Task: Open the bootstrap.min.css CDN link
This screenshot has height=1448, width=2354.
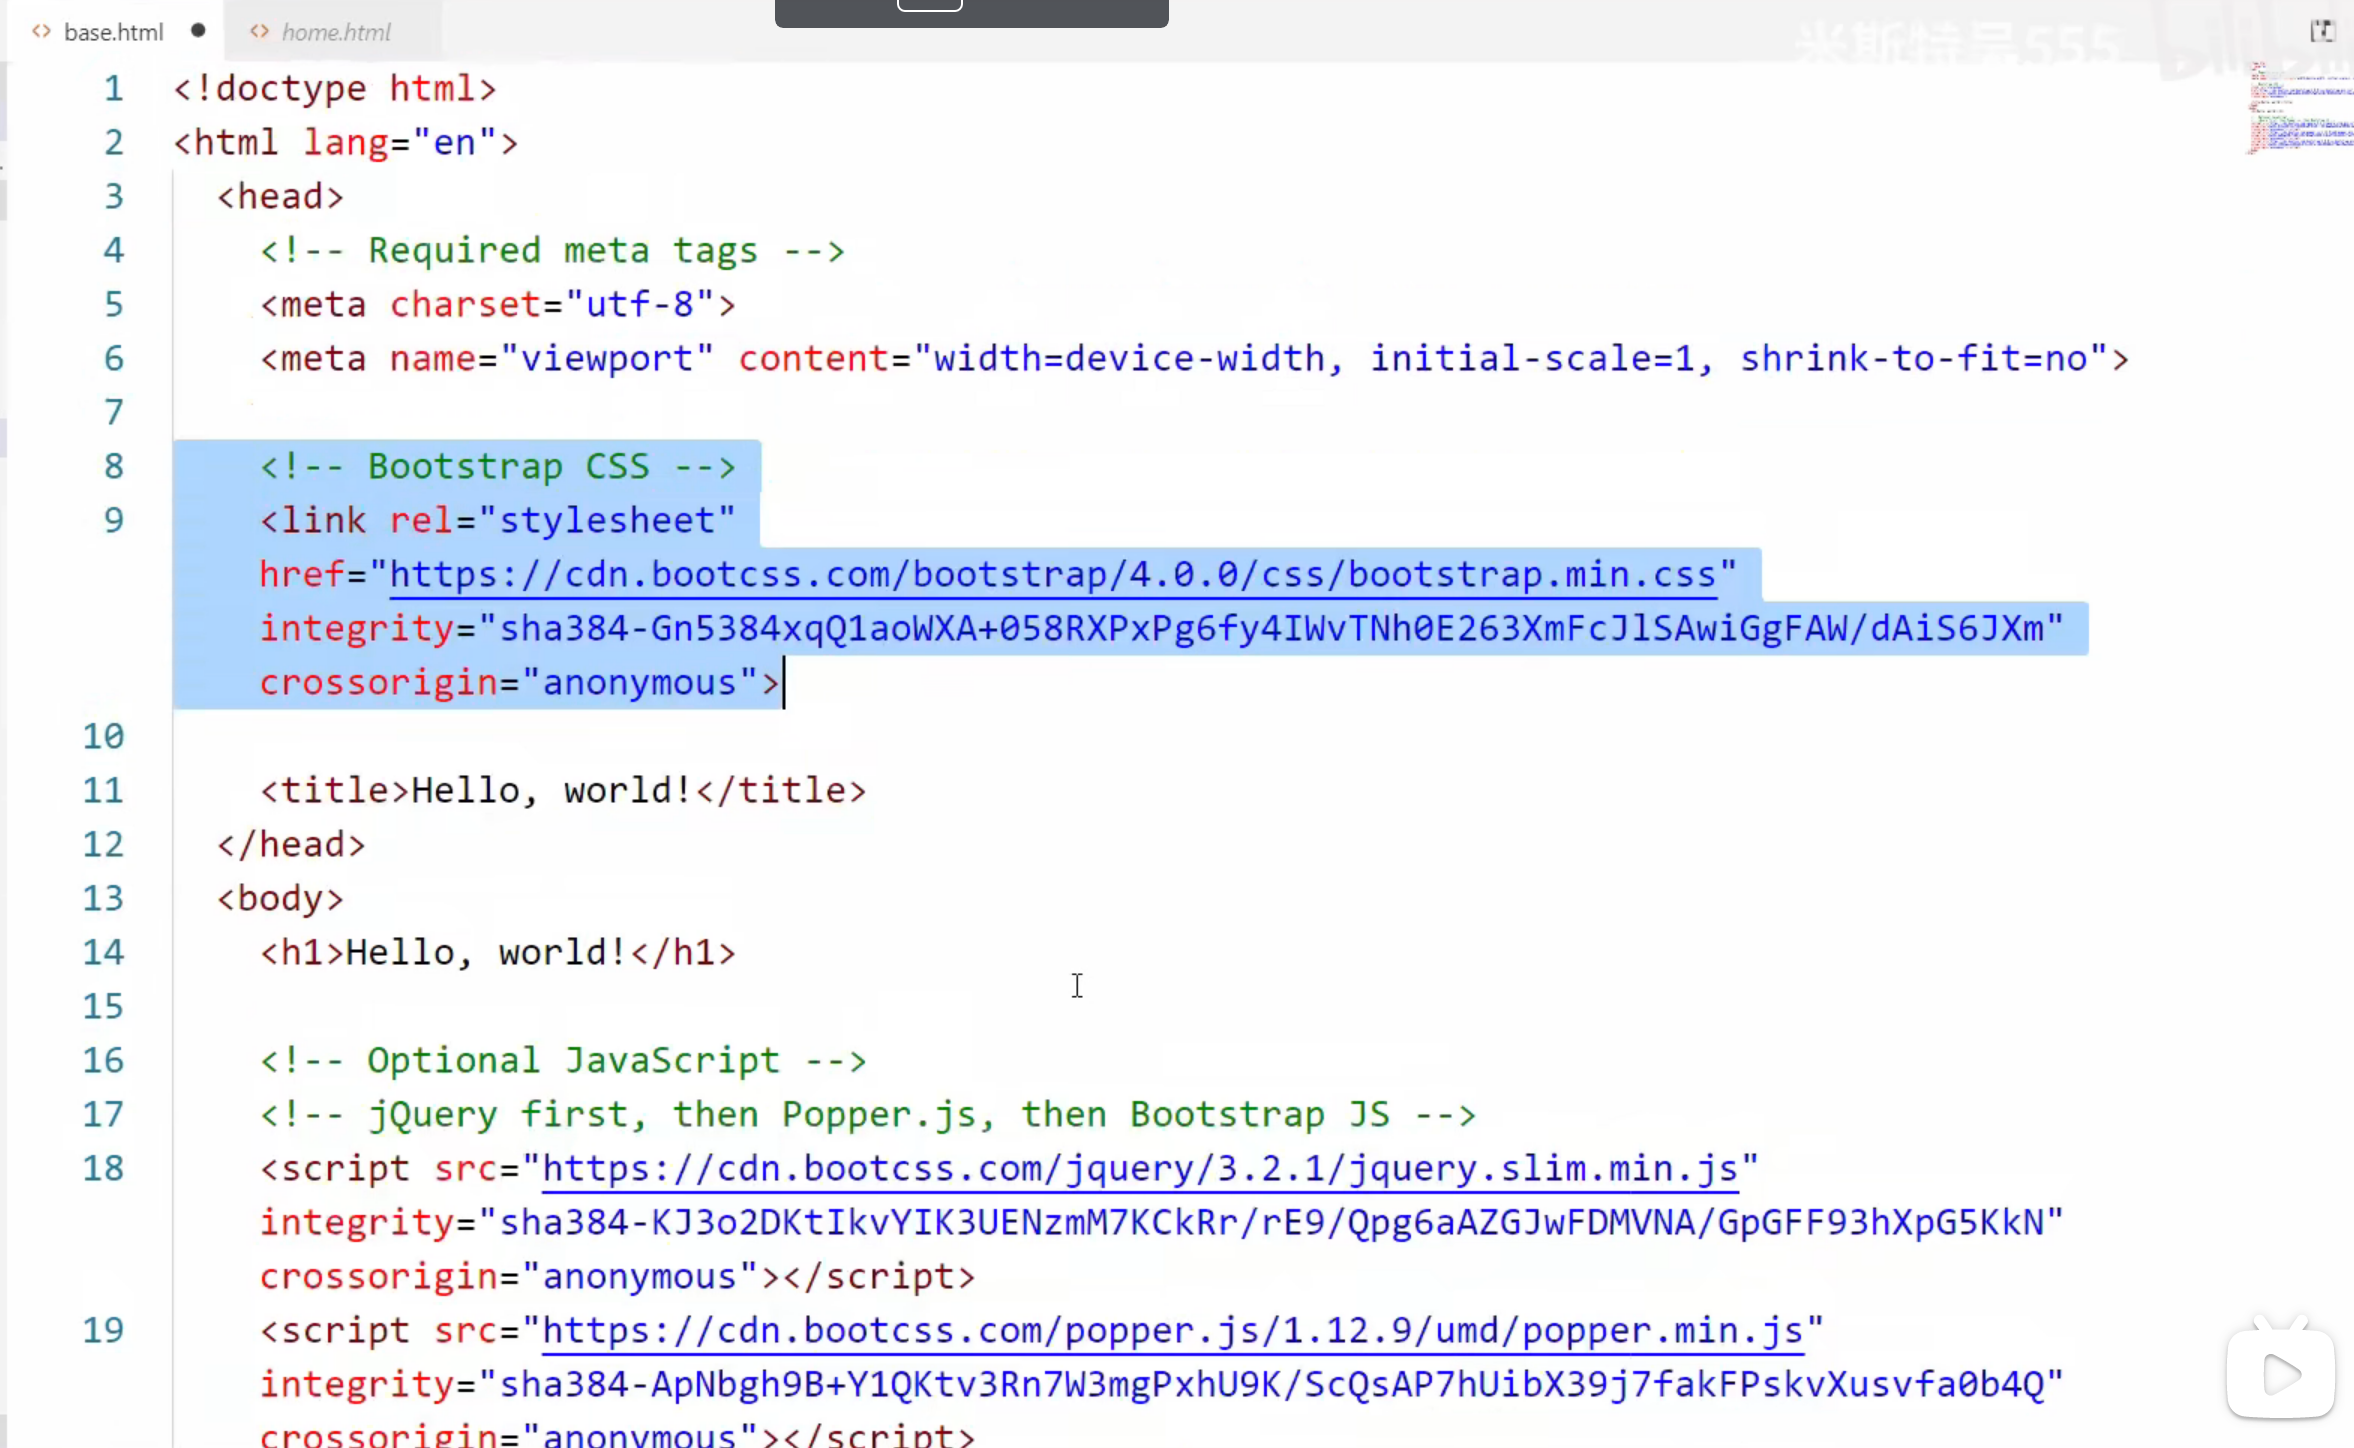Action: (x=1052, y=575)
